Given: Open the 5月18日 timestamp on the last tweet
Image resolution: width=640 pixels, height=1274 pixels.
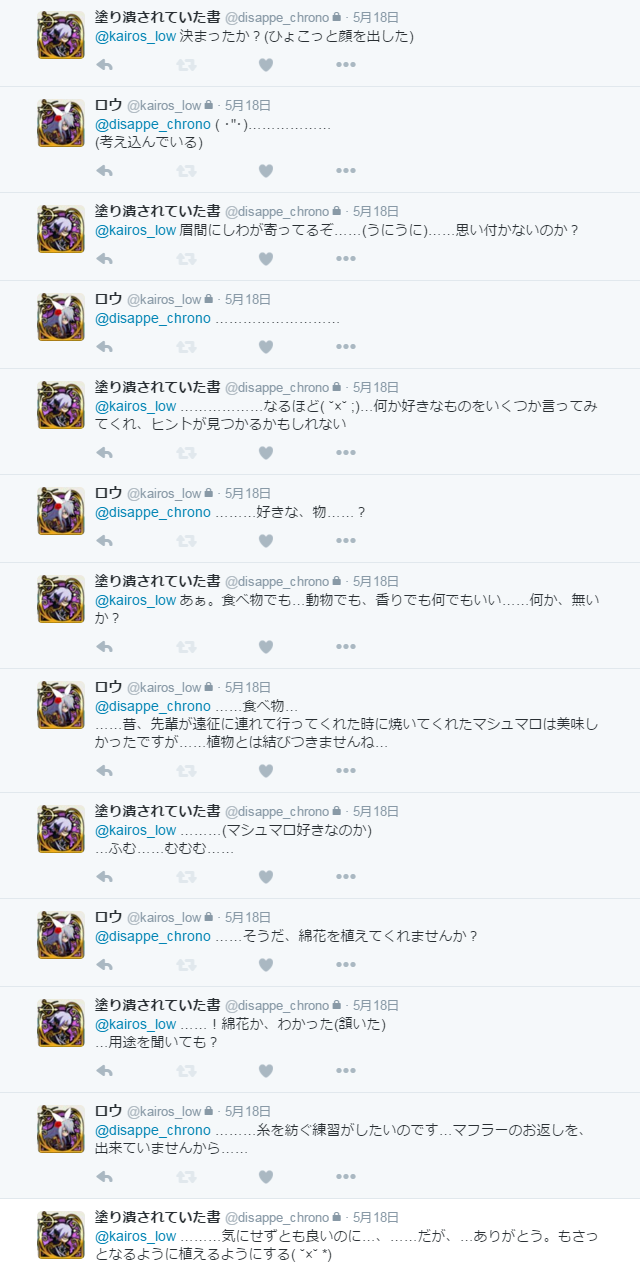Looking at the screenshot, I should [376, 1218].
